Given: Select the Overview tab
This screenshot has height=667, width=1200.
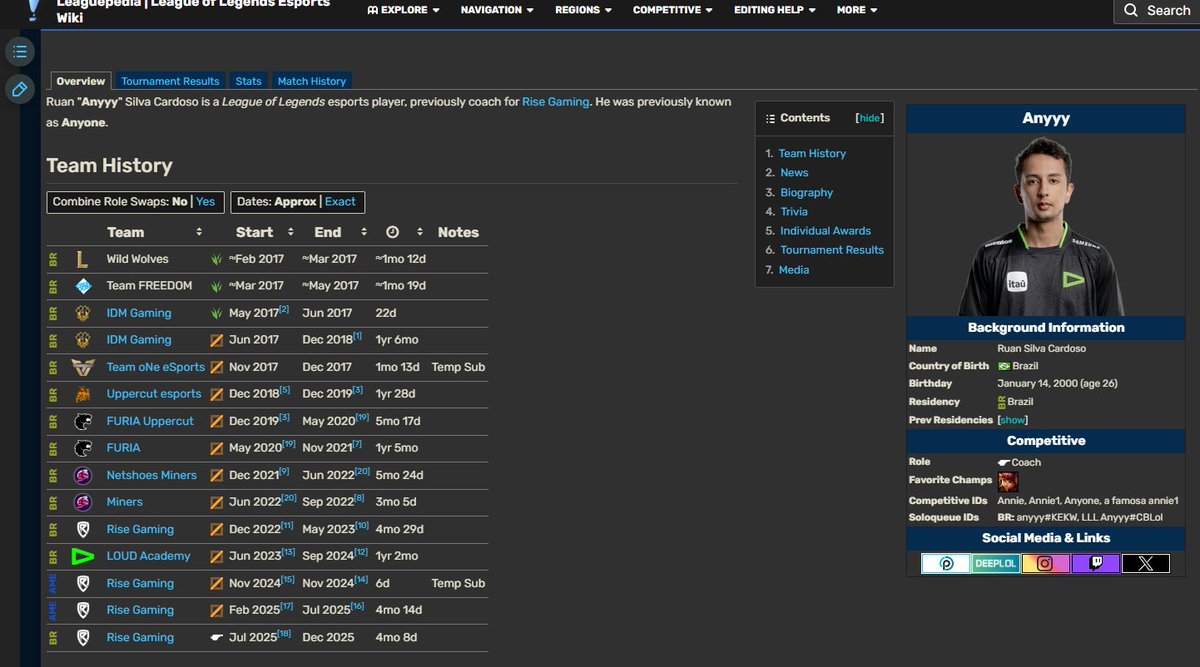Looking at the screenshot, I should click(81, 81).
